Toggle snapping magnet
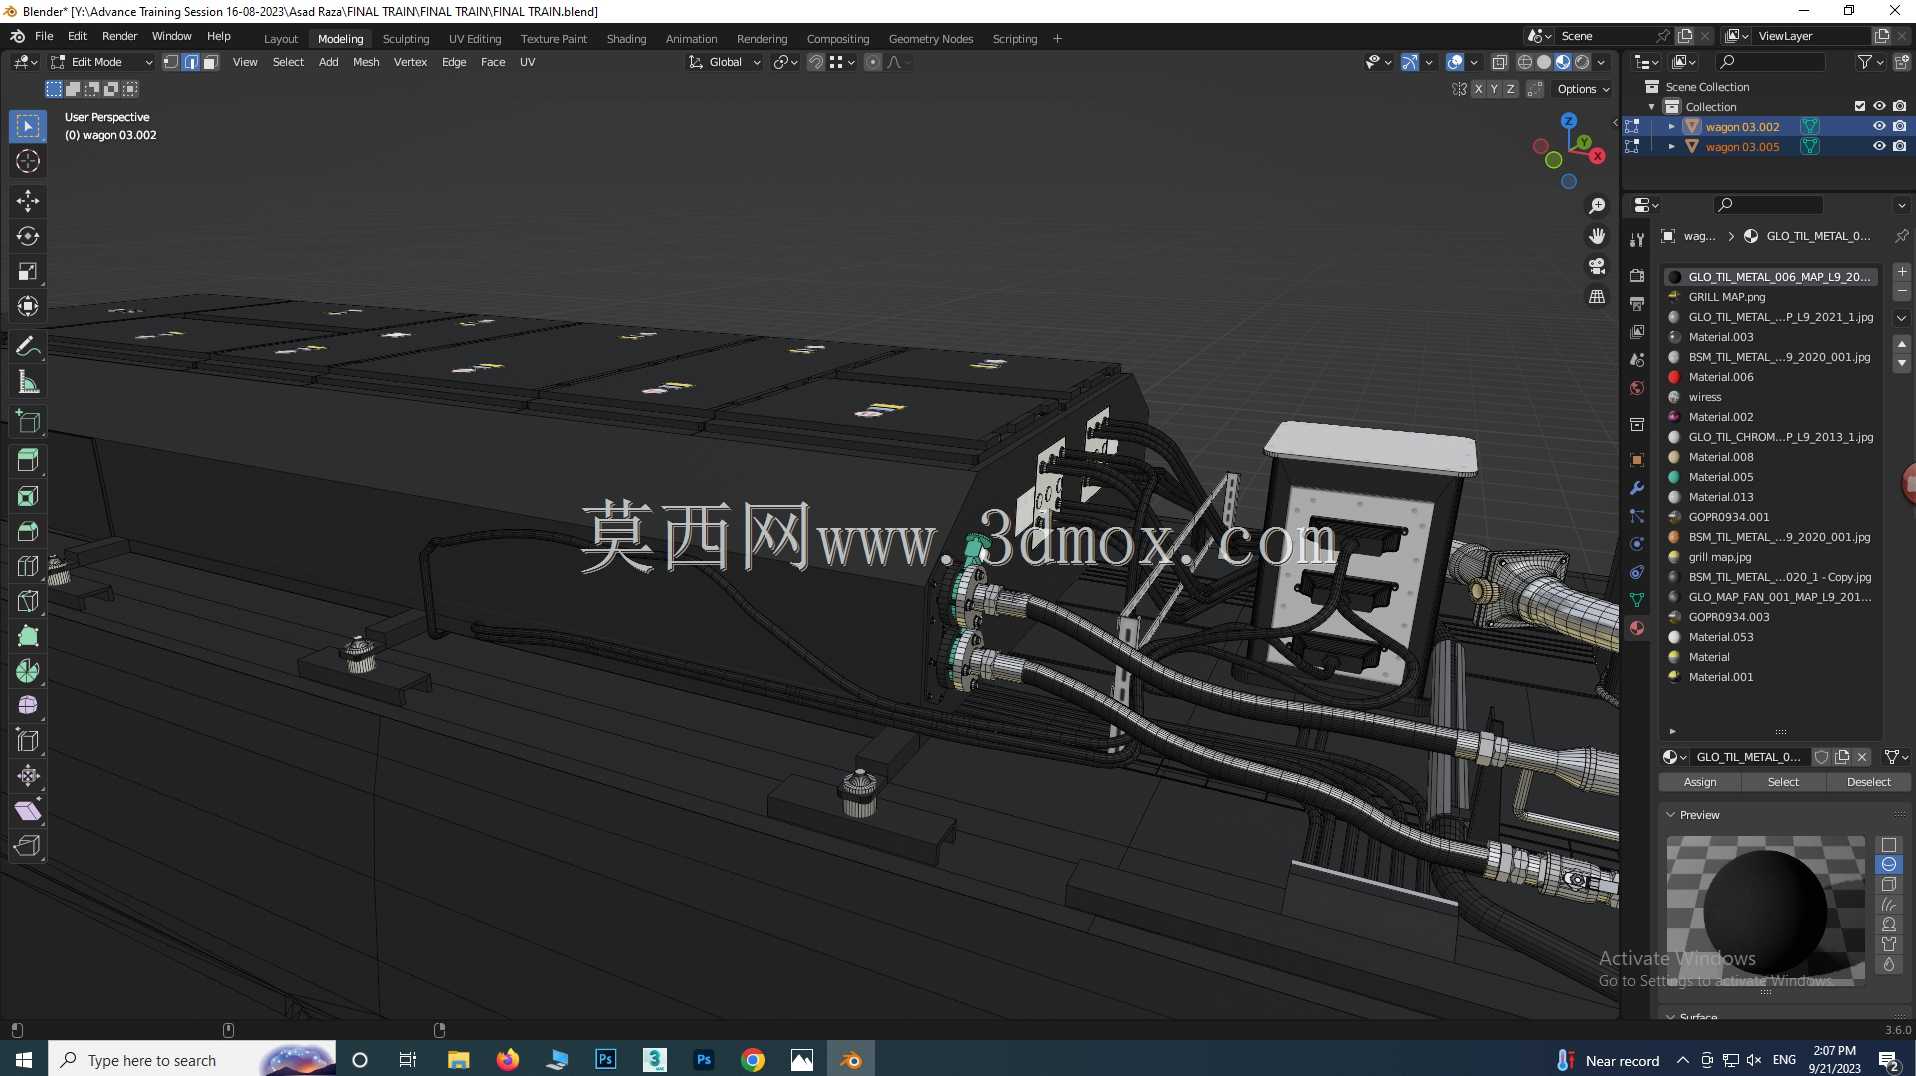Viewport: 1916px width, 1076px height. (816, 62)
